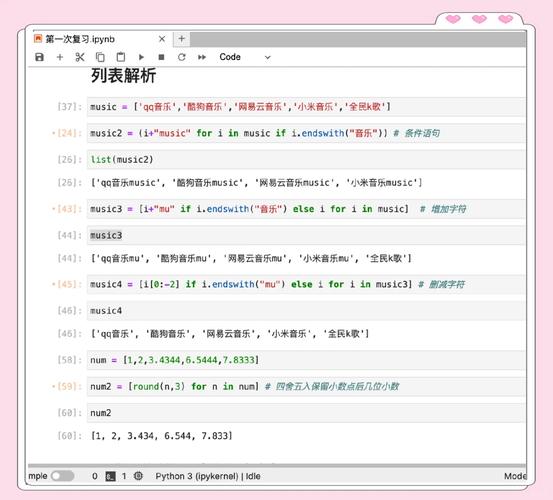
Task: Click the 列表解析 heading
Action: [124, 76]
